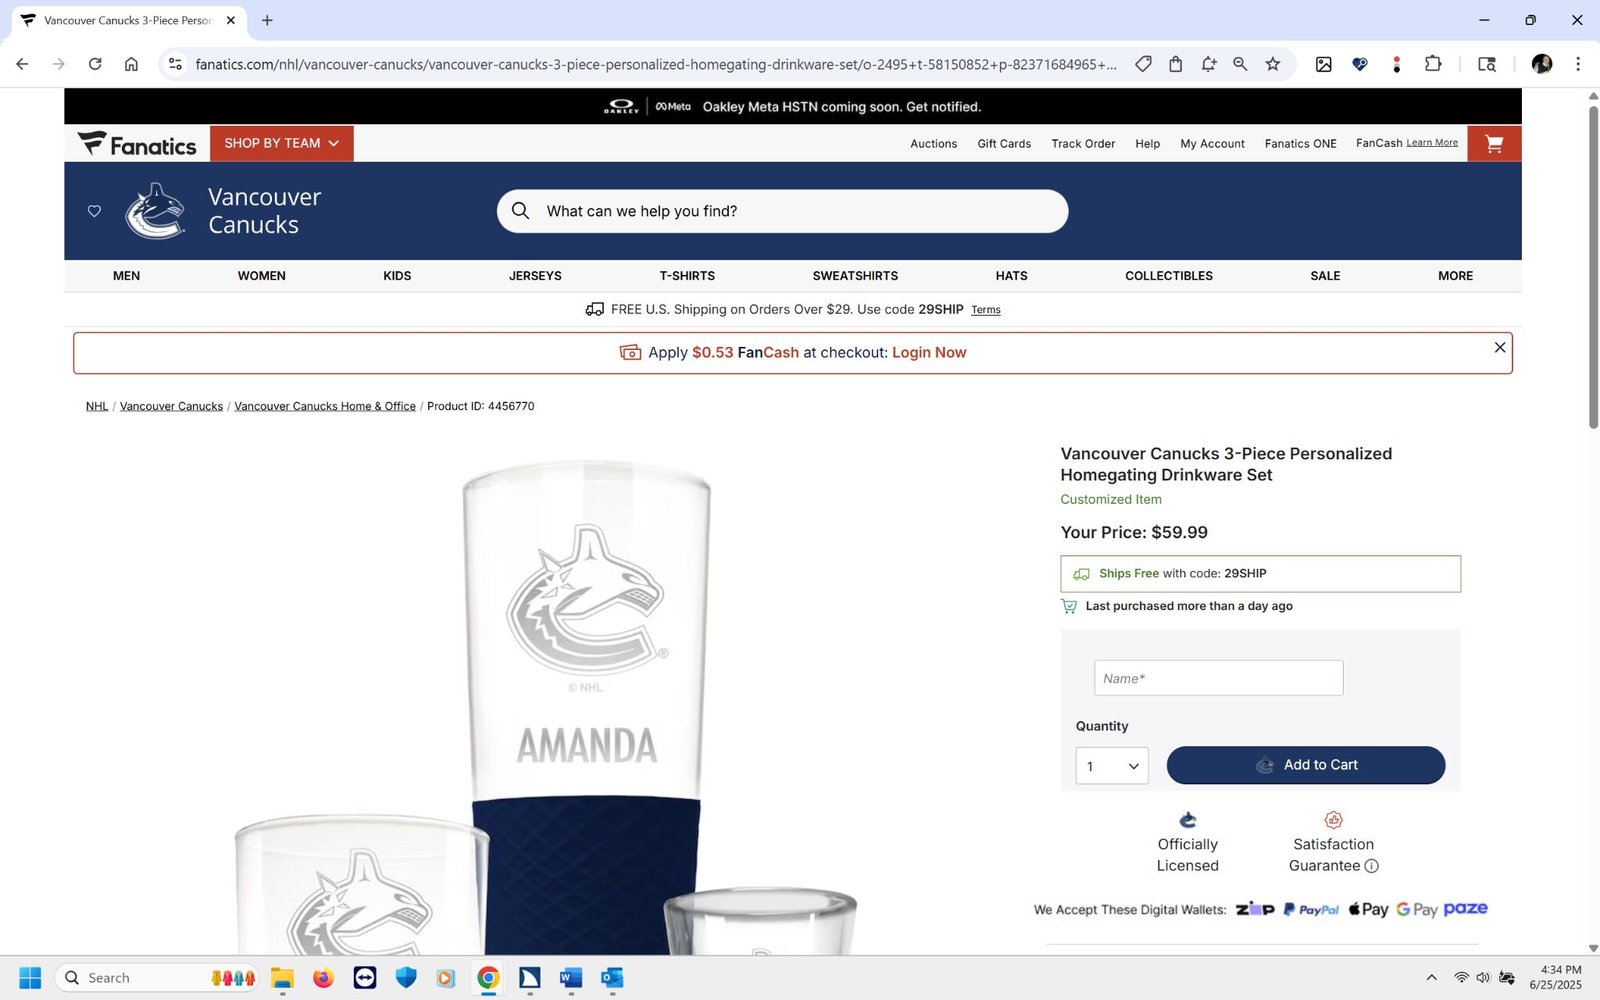Open Word from the taskbar
Screen dimensions: 1600x1000
571,978
